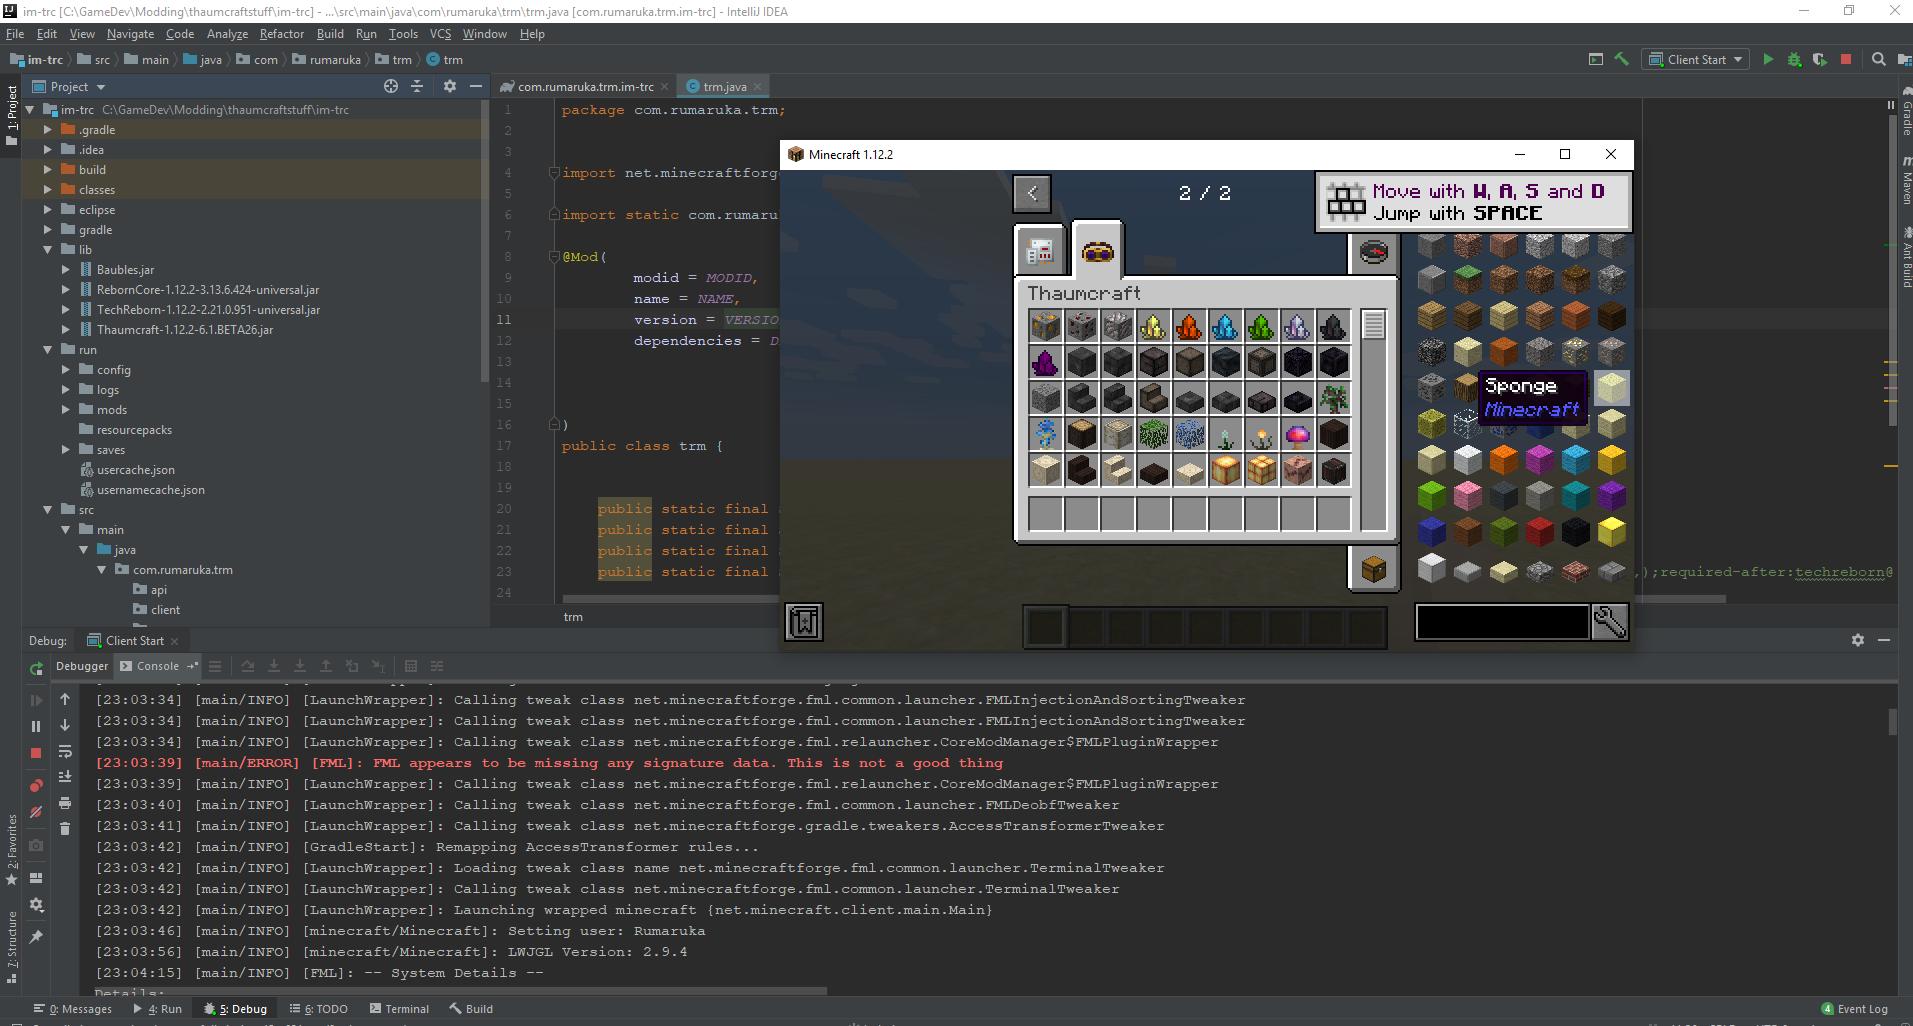The height and width of the screenshot is (1026, 1913).
Task: Open Client Start run configuration dropdown
Action: click(x=1697, y=60)
